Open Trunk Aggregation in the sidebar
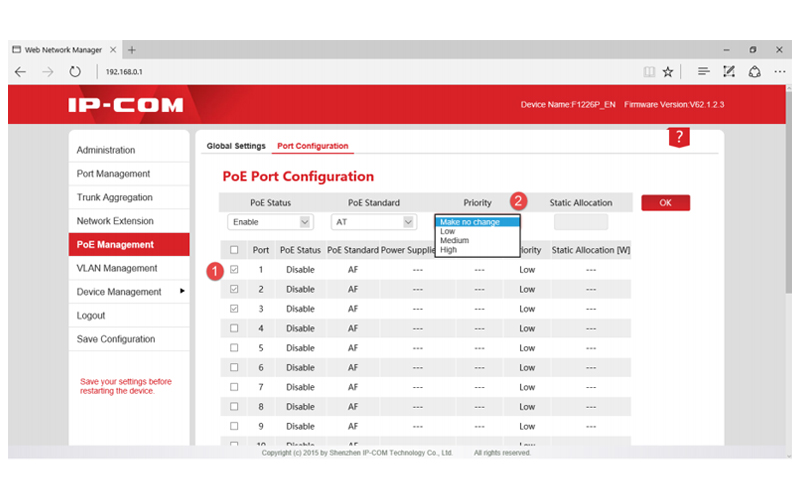Screen dimensions: 800x500 129,197
